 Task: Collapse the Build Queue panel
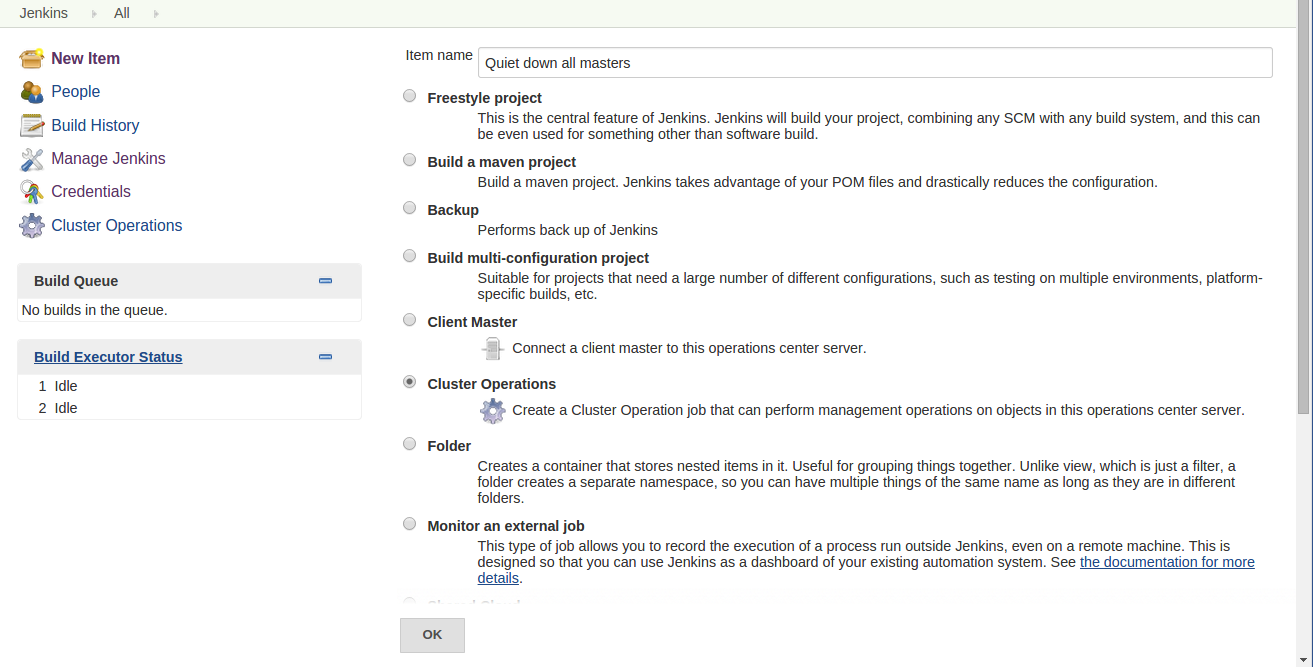(325, 281)
